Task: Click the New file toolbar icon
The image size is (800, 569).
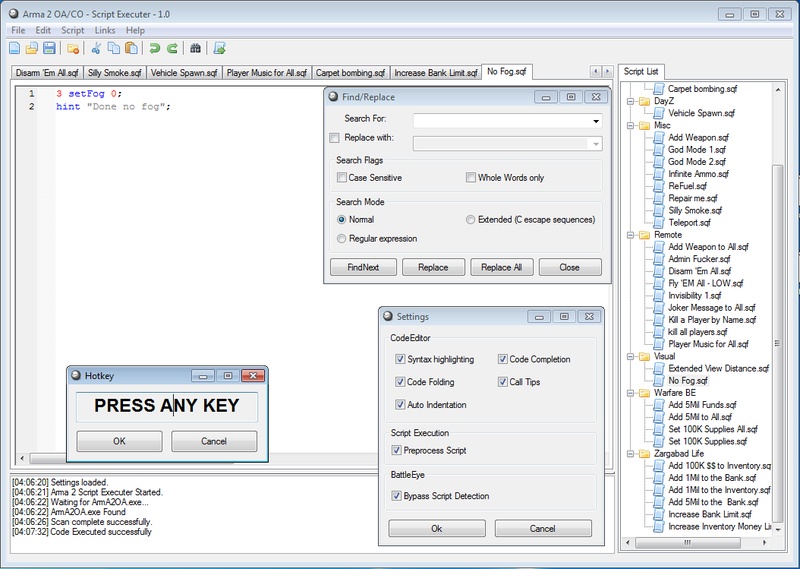Action: click(x=15, y=48)
